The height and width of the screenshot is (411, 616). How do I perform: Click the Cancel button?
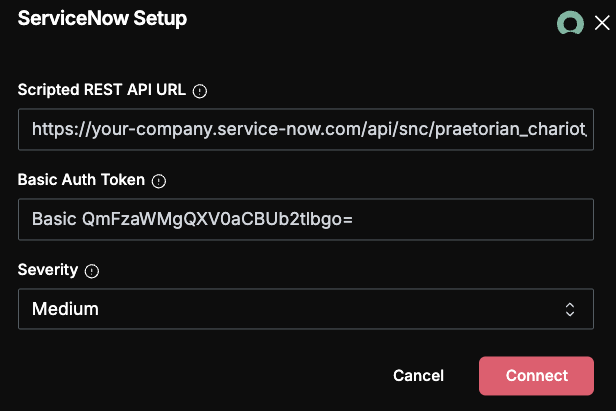tap(418, 376)
